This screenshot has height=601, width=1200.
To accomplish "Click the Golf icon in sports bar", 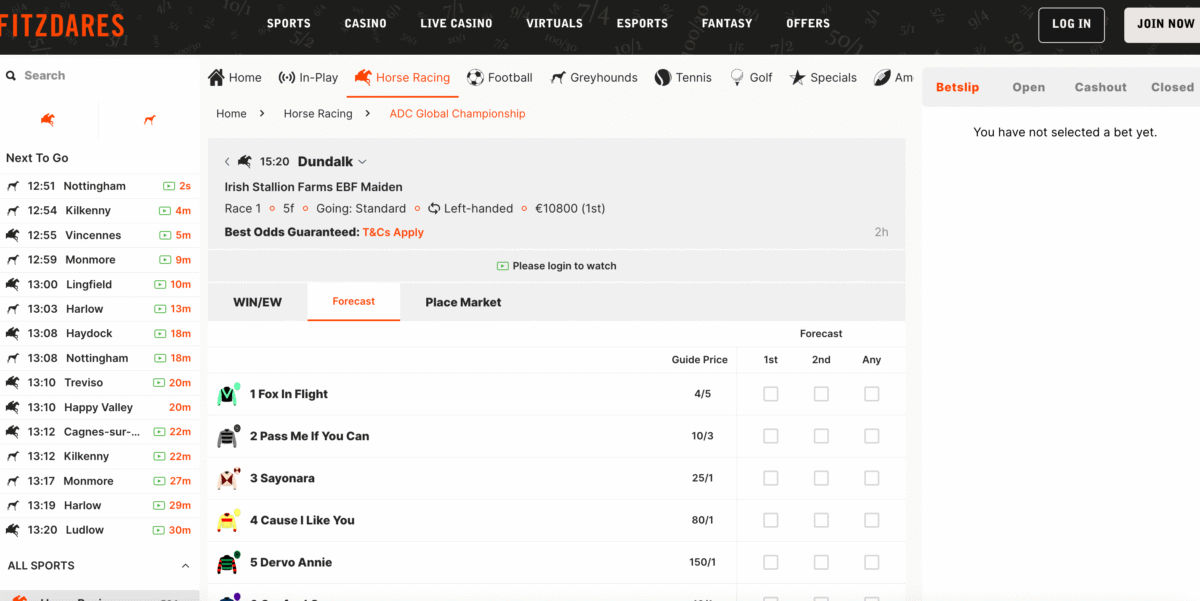I will [x=737, y=77].
